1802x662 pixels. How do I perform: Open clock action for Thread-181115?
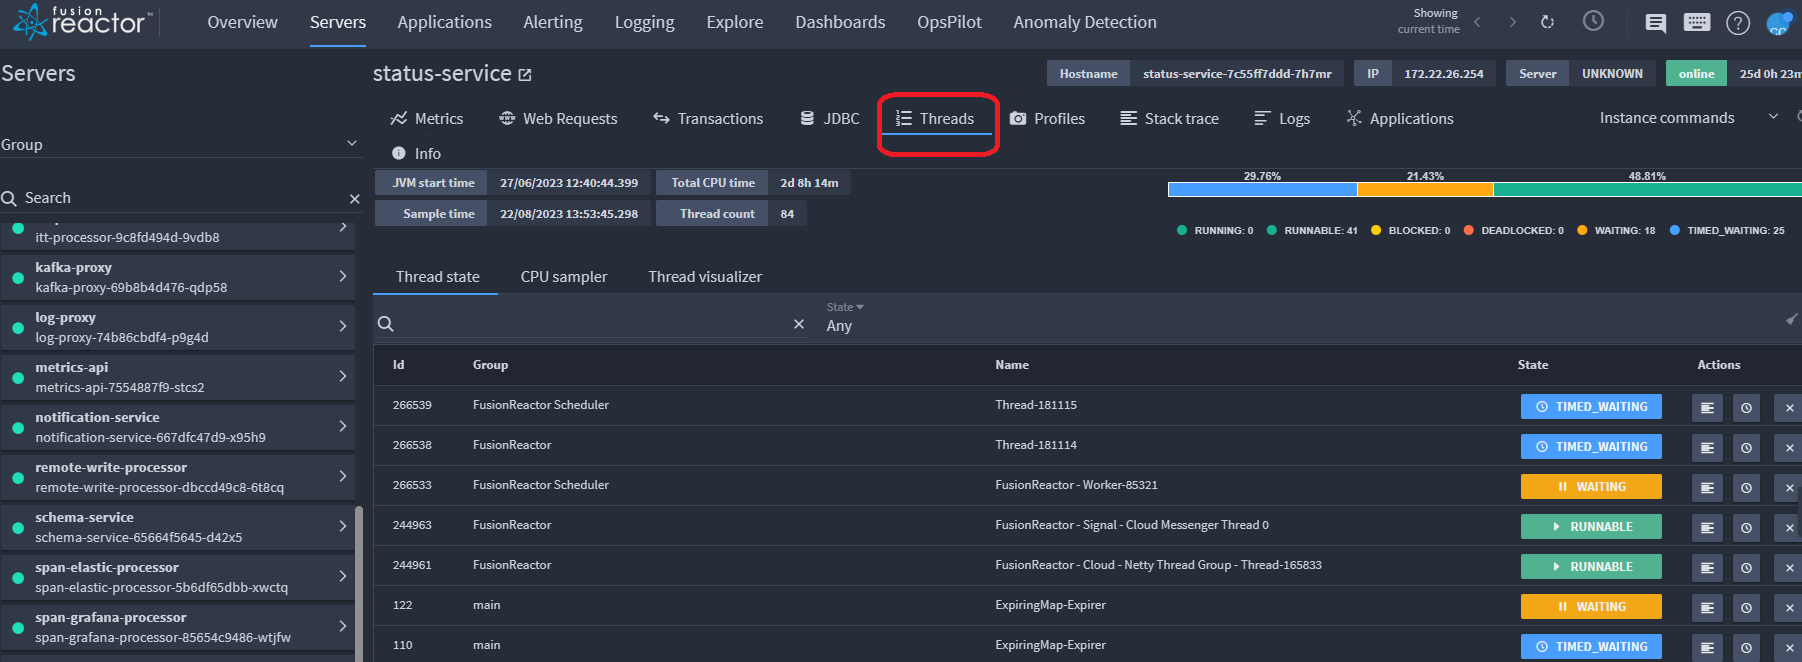(1746, 407)
